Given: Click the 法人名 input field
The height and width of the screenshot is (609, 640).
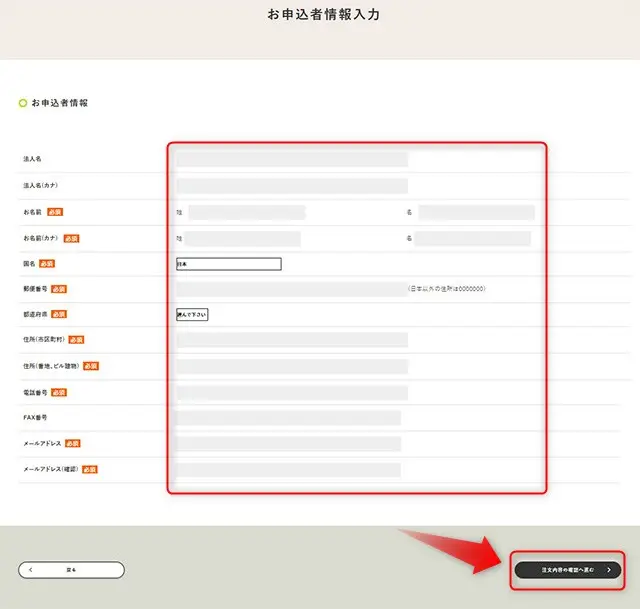Looking at the screenshot, I should click(292, 159).
